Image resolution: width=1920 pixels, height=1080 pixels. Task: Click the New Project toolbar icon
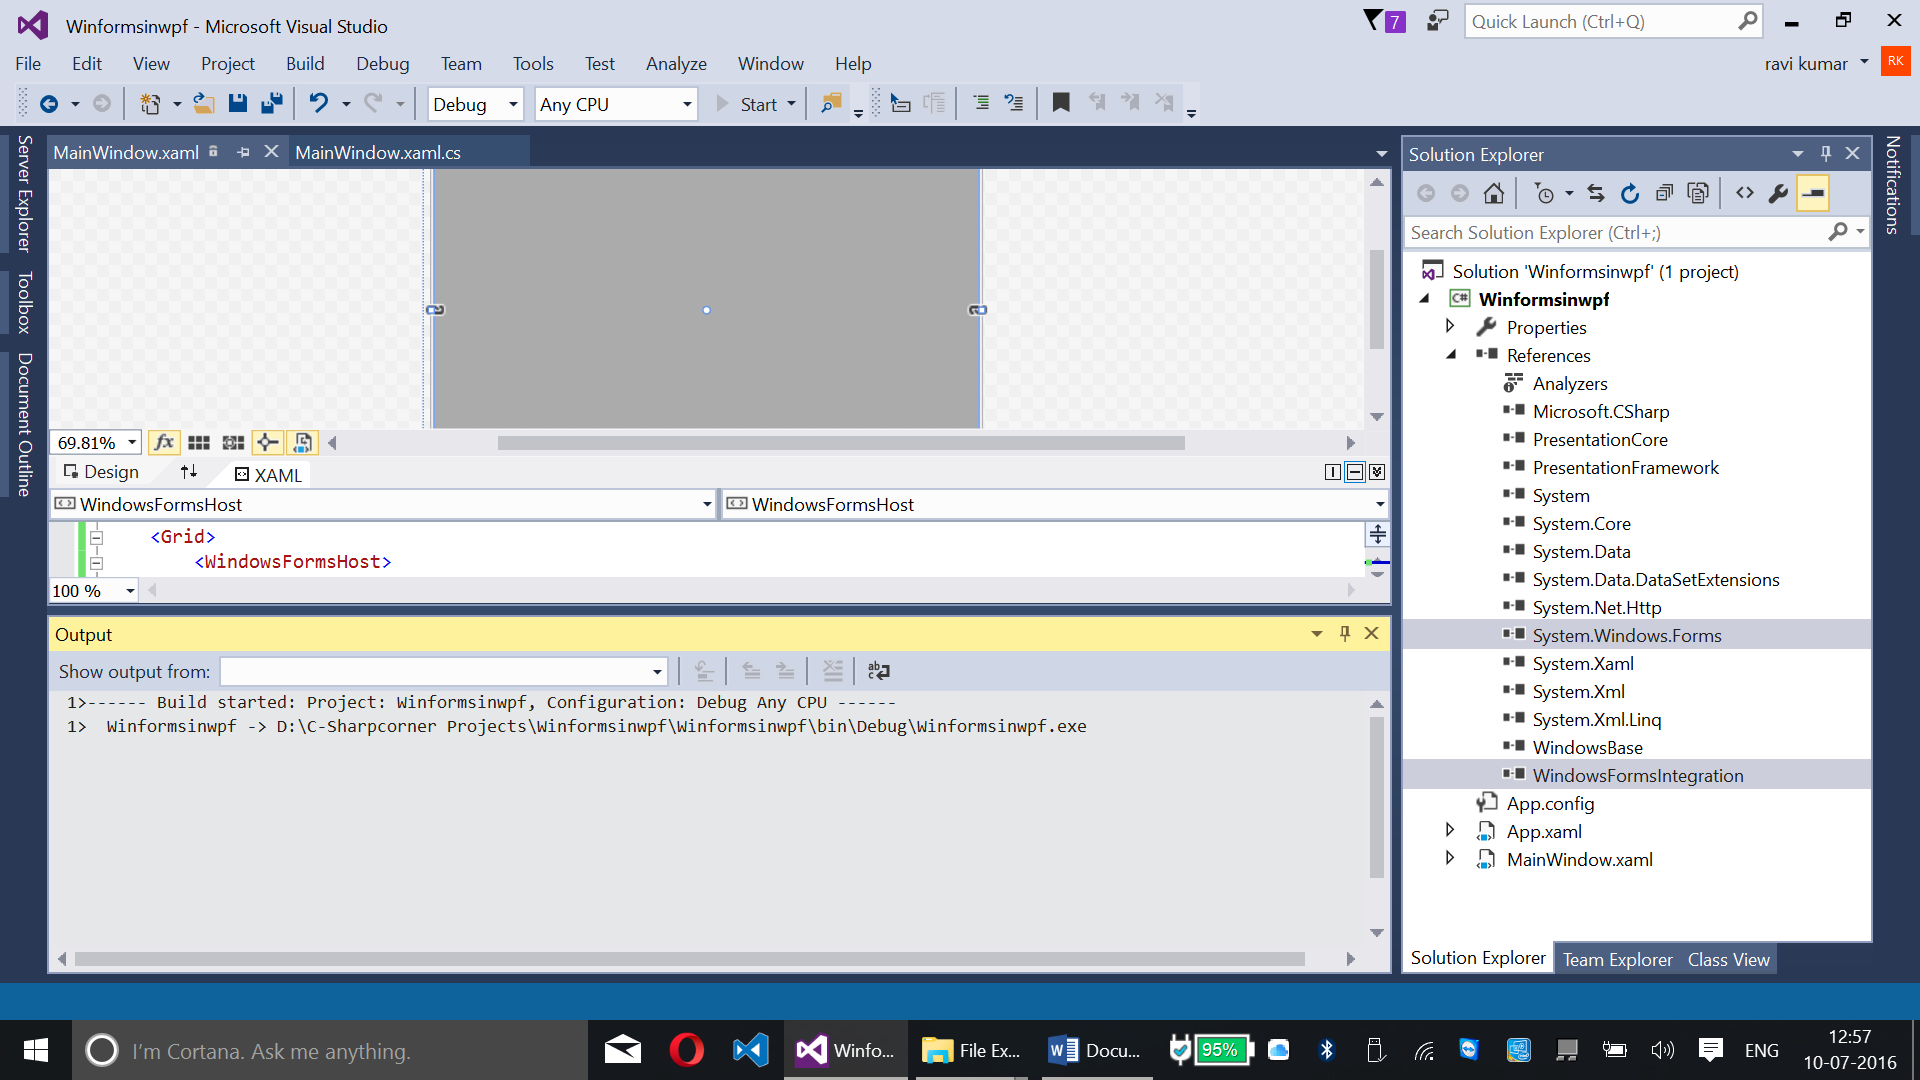pos(150,103)
